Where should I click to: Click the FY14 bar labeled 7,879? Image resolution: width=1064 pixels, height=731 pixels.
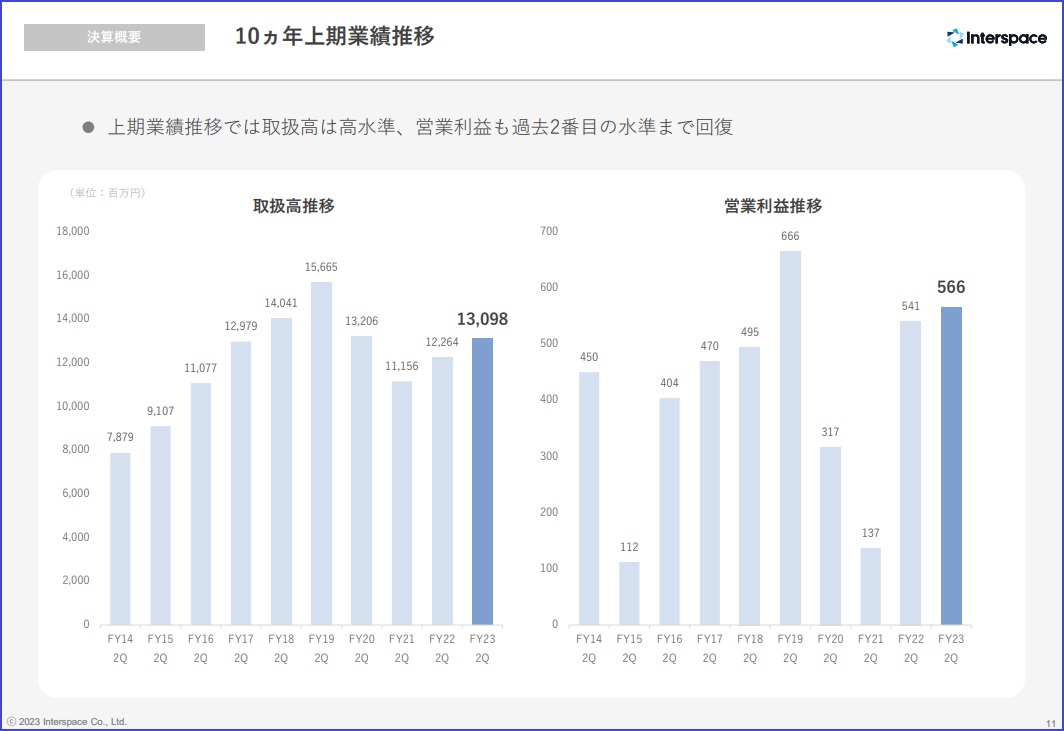tap(120, 538)
